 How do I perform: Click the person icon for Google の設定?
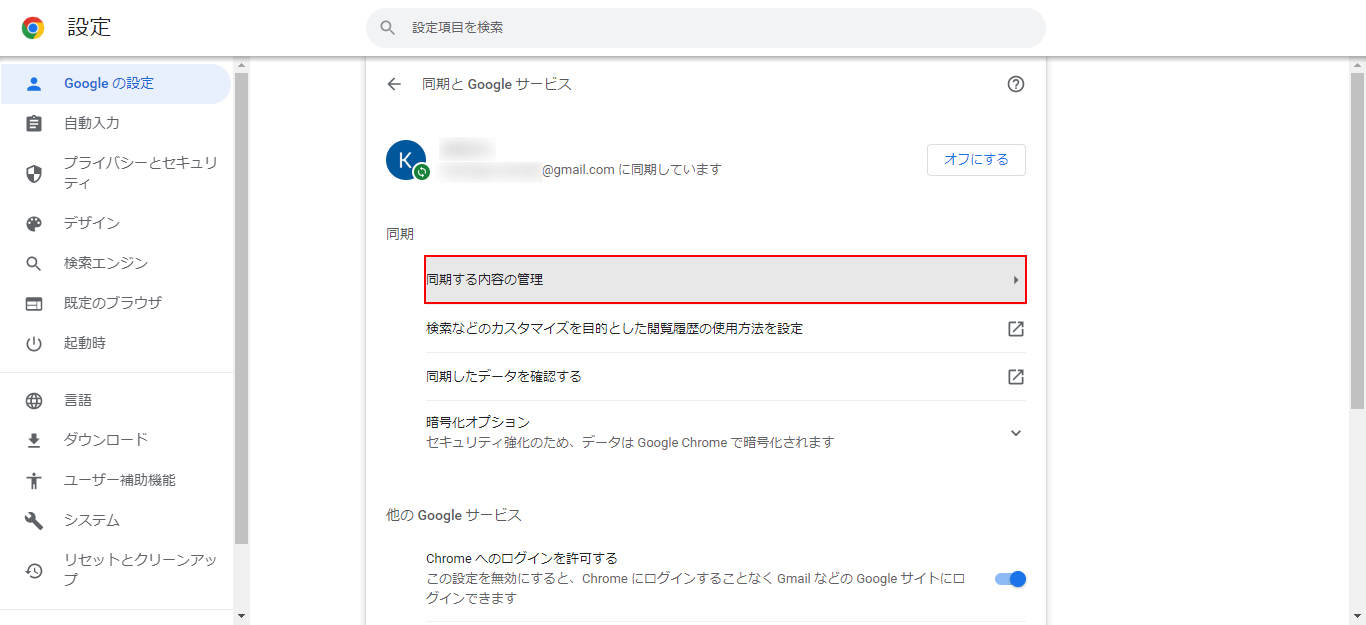[34, 84]
